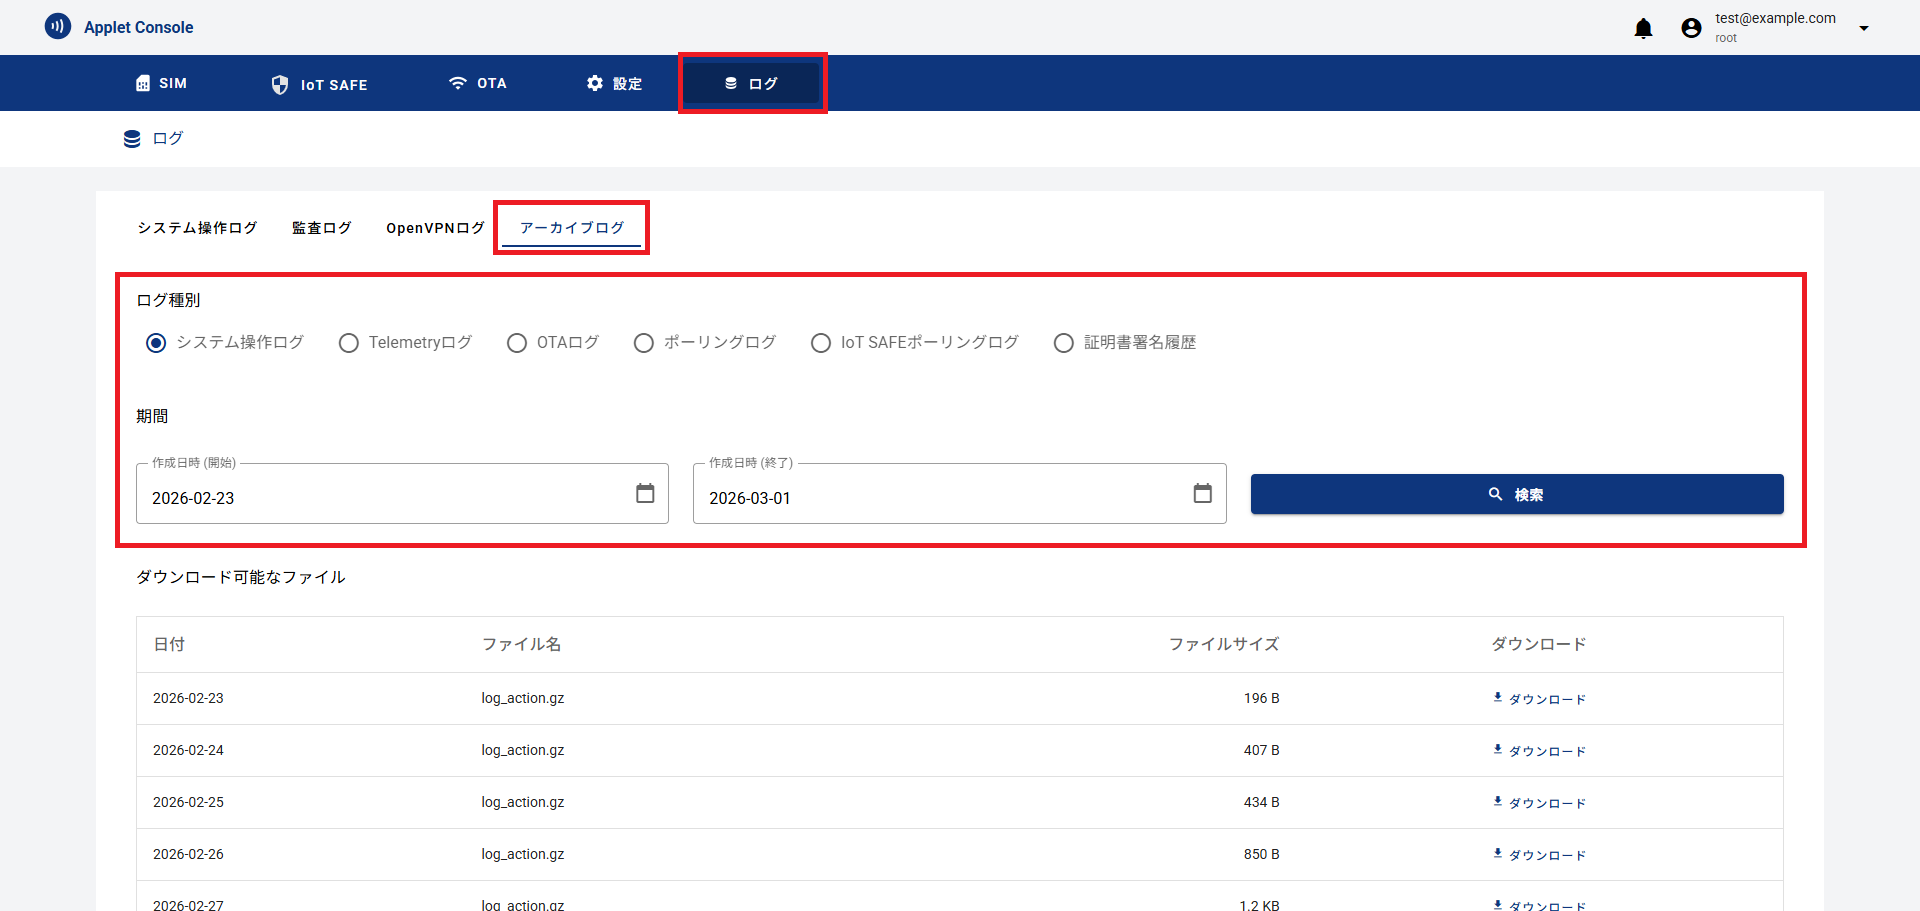The image size is (1920, 911).
Task: Download the 2026-02-24 log_action.gz file
Action: (1539, 751)
